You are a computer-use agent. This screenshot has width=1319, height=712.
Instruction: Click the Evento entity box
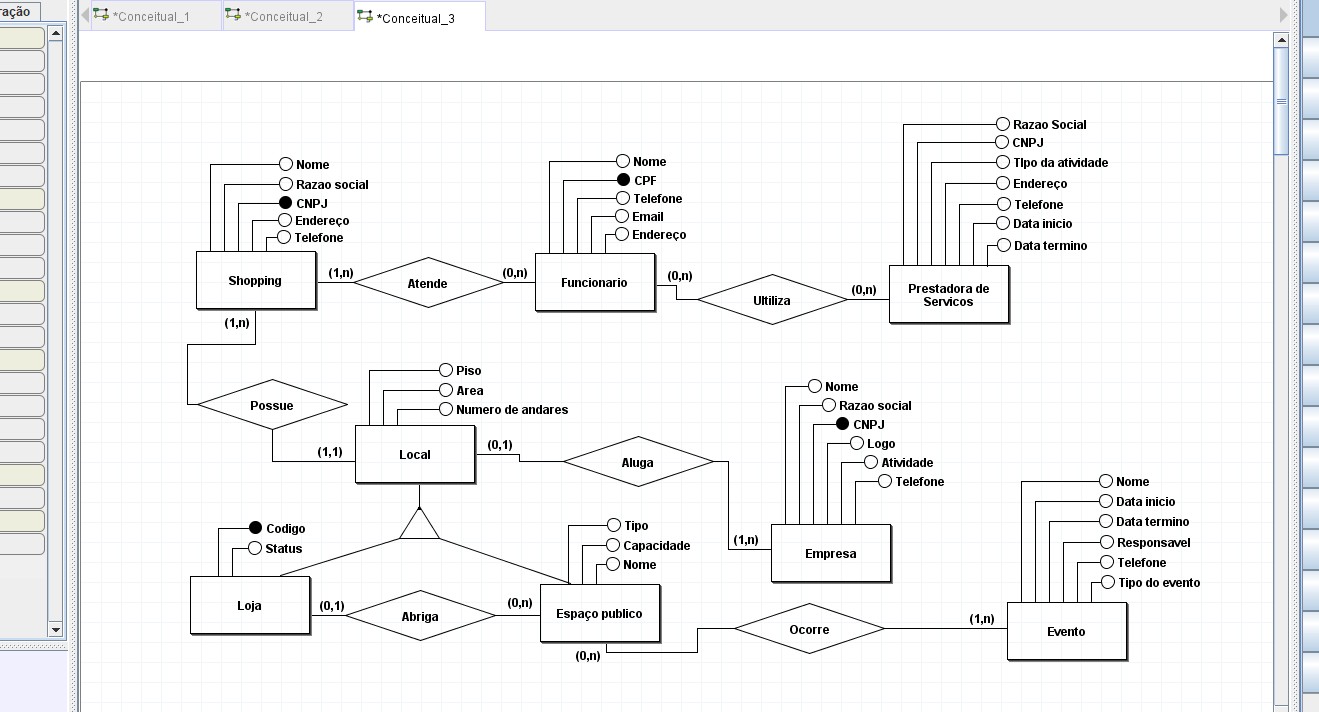click(x=1067, y=631)
